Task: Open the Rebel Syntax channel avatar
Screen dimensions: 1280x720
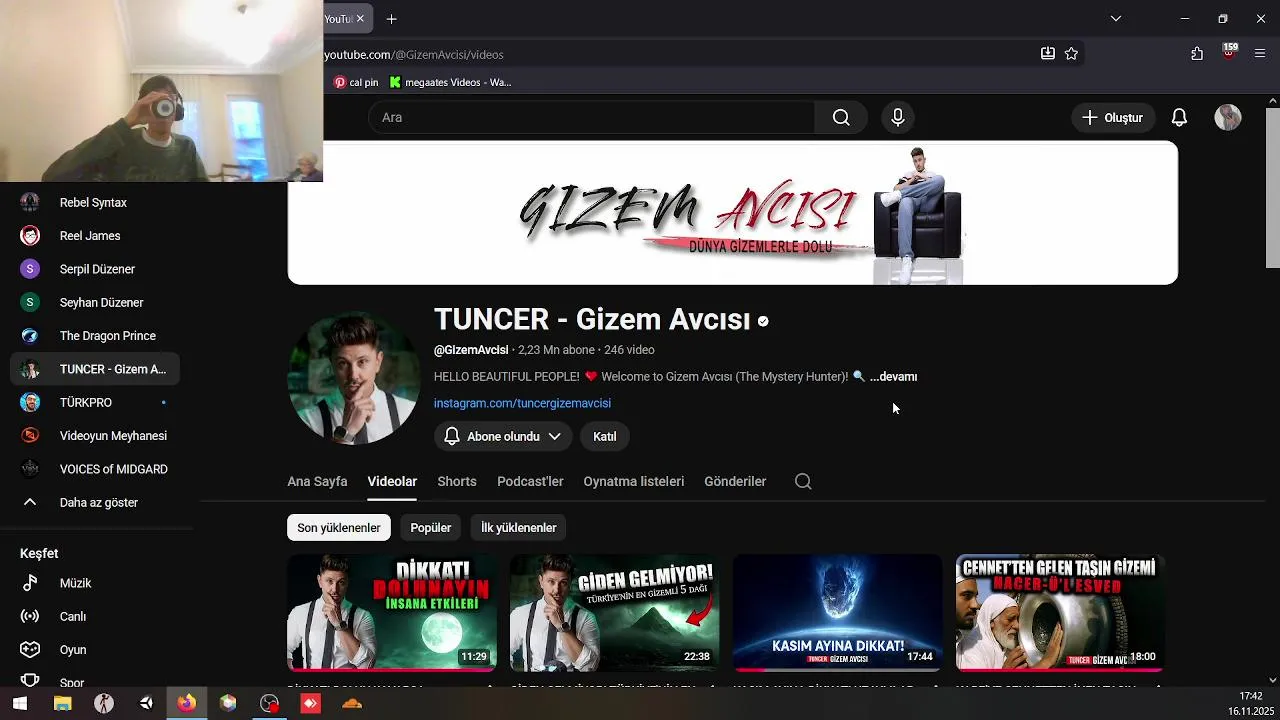Action: [30, 202]
